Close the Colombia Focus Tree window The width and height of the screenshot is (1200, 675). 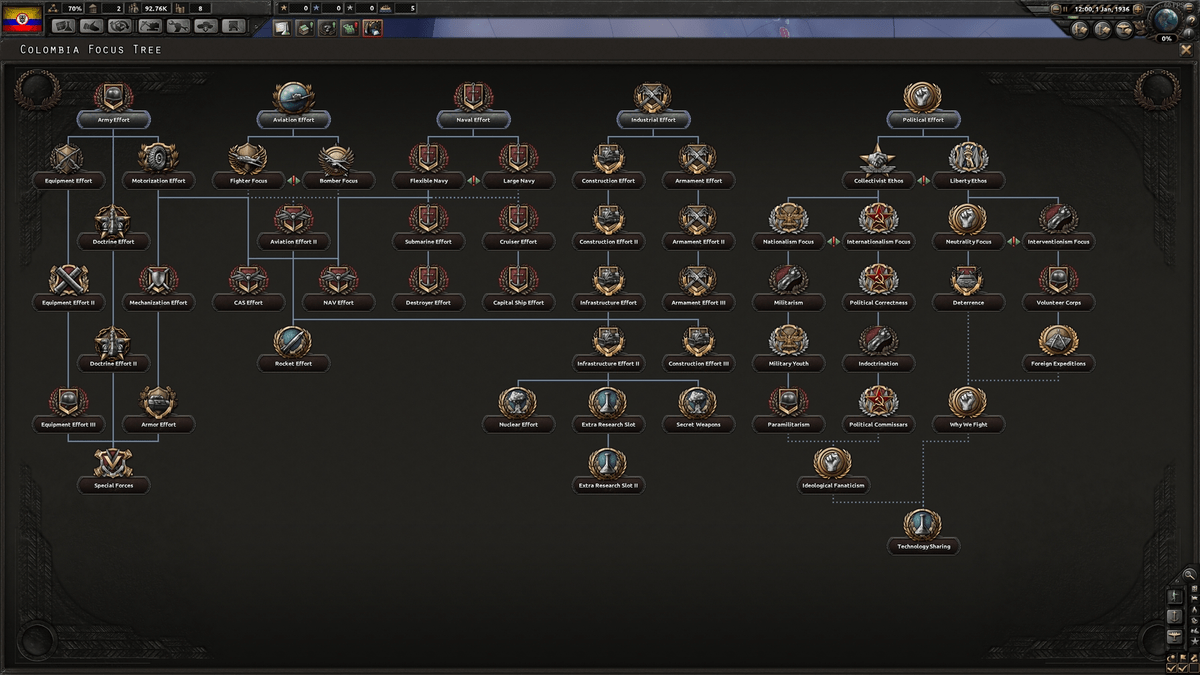1187,50
